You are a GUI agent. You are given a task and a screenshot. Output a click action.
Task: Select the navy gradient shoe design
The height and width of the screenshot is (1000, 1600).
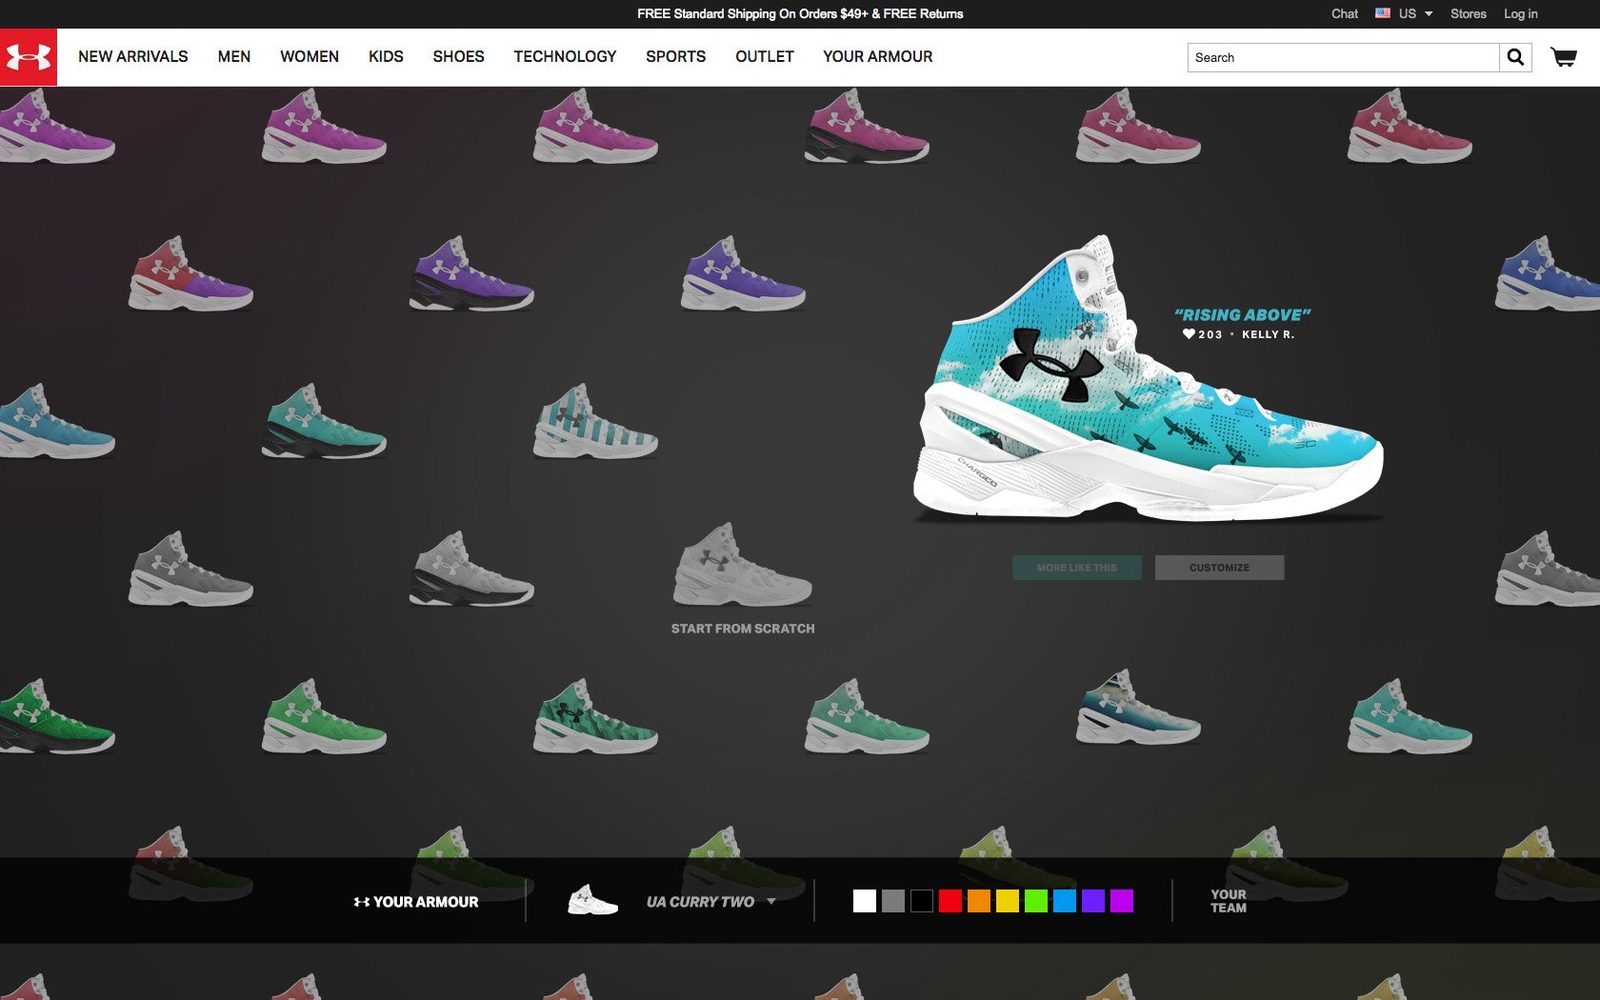click(1138, 707)
